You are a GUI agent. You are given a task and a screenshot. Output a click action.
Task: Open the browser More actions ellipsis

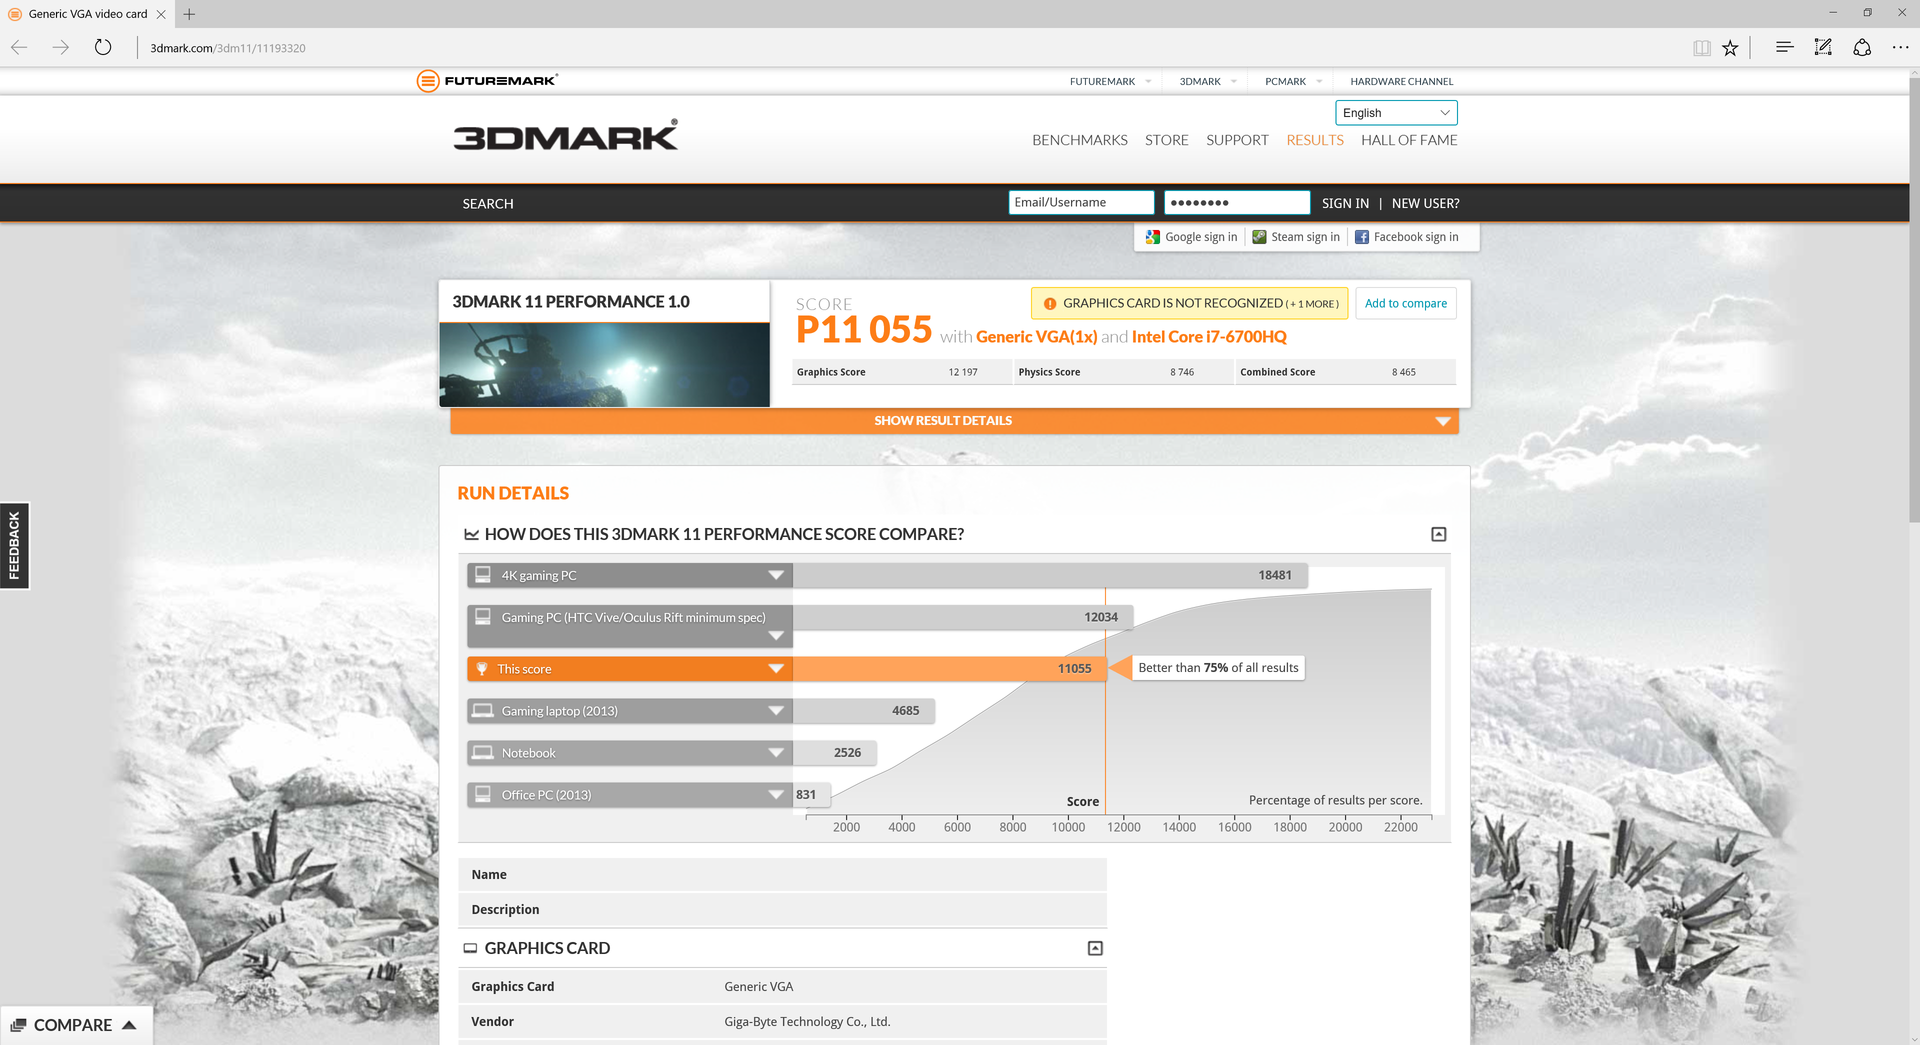coord(1900,47)
